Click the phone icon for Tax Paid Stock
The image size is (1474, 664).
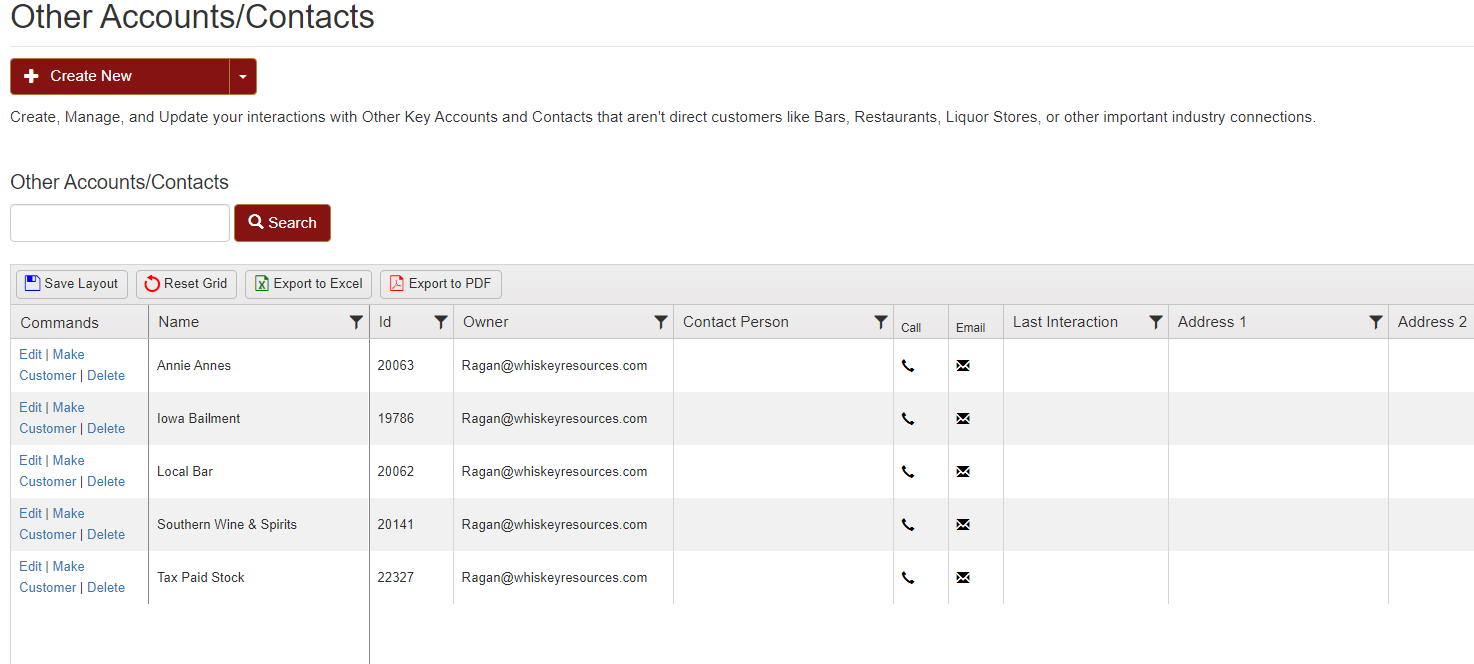[x=908, y=578]
